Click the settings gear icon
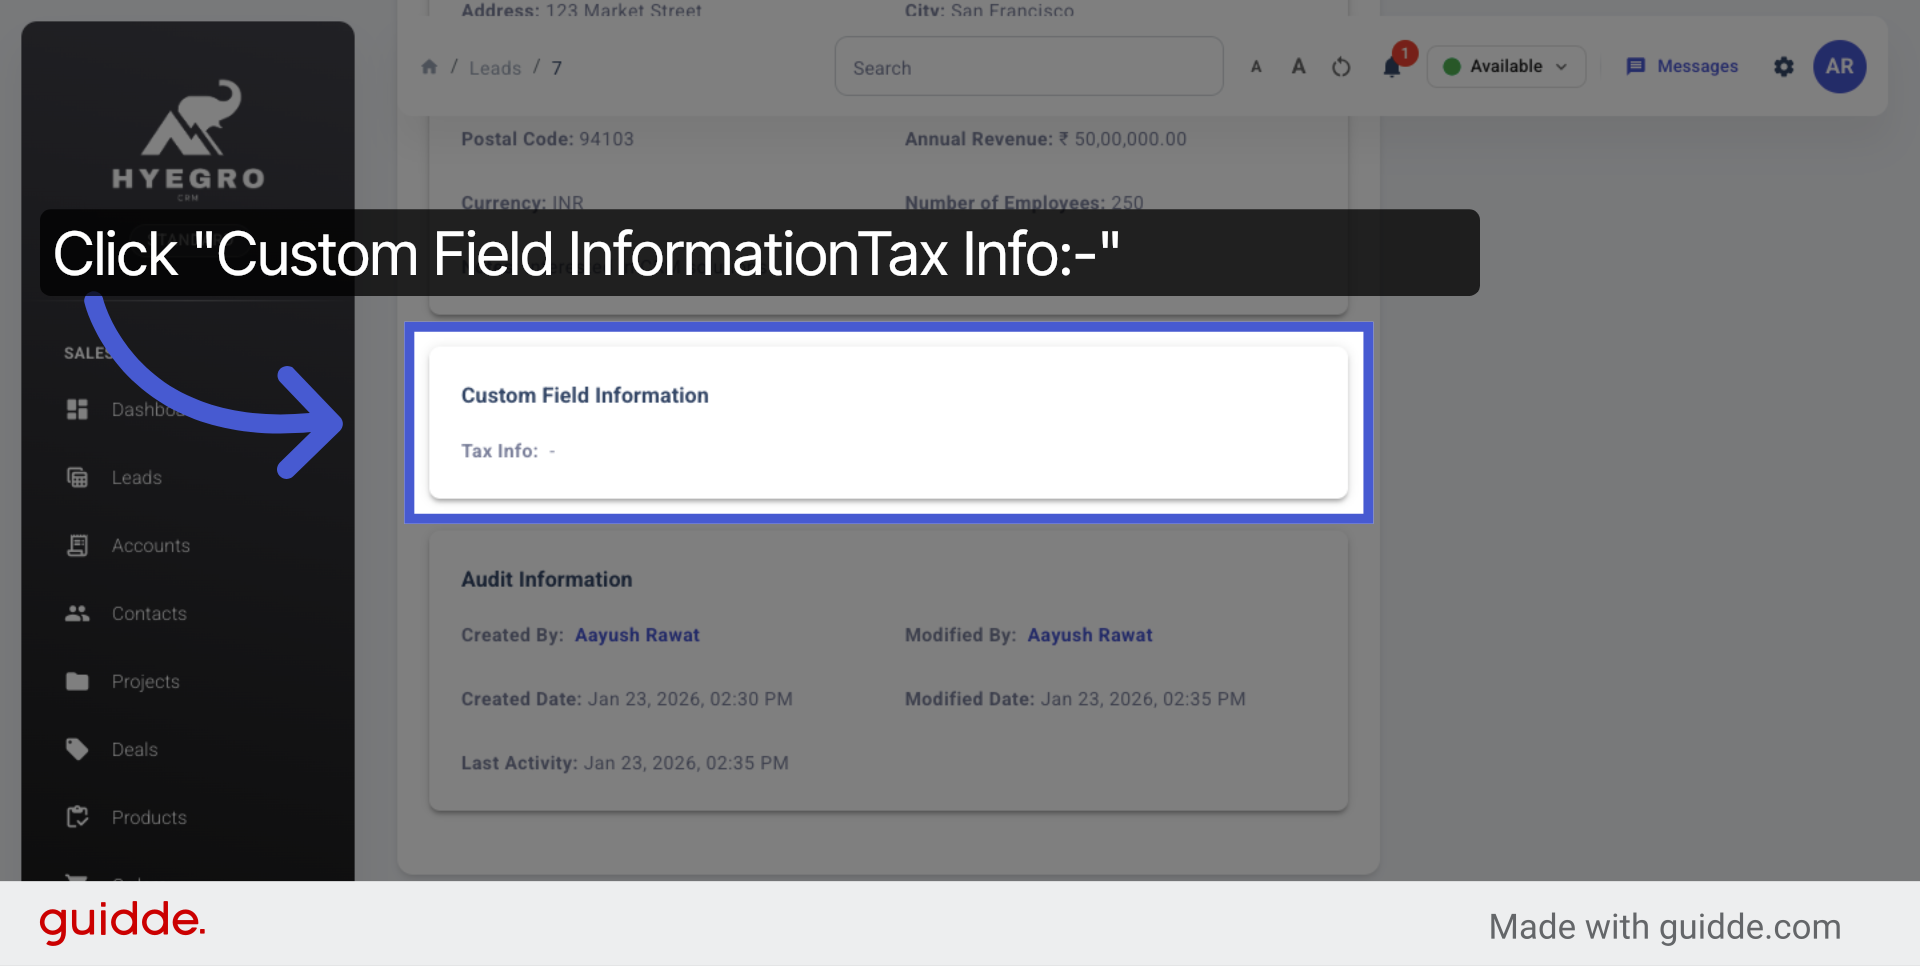The width and height of the screenshot is (1920, 966). [1784, 67]
